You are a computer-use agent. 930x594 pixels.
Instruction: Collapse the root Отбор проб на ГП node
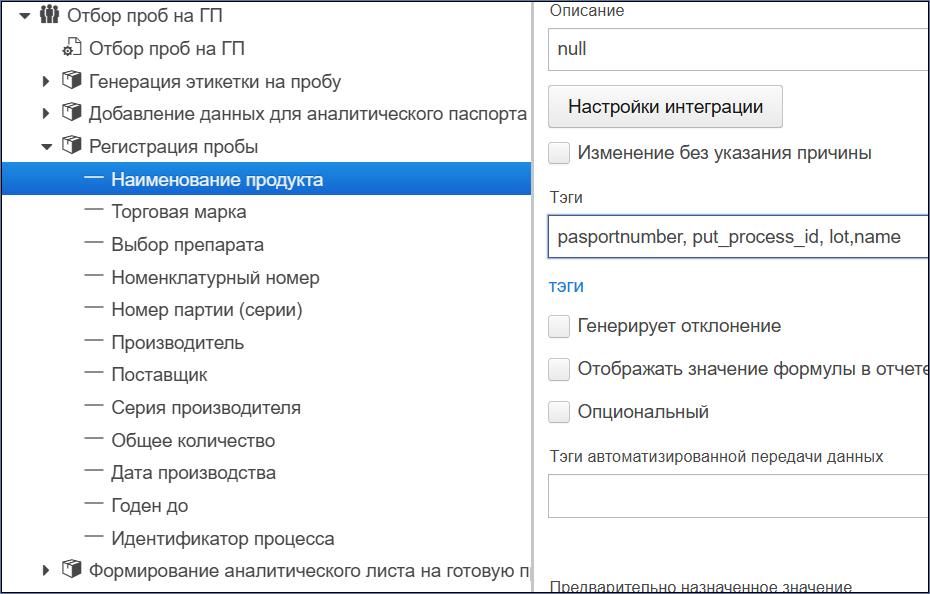(x=24, y=15)
